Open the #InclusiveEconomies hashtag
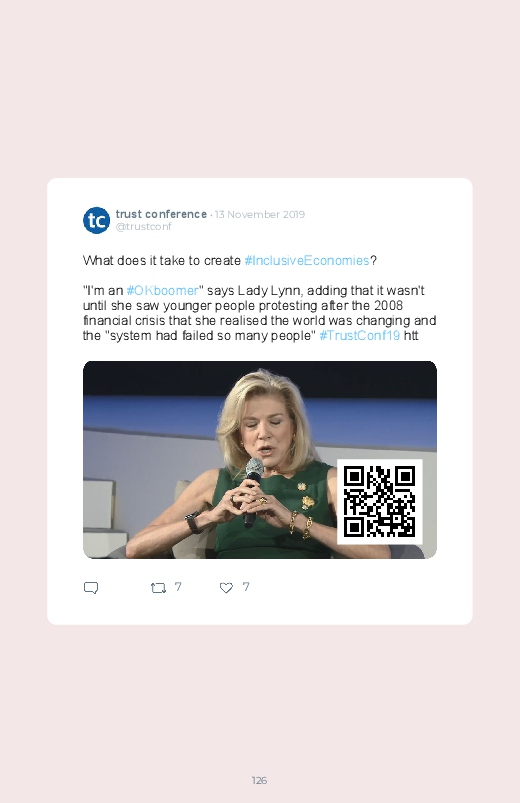The width and height of the screenshot is (520, 803). click(307, 260)
